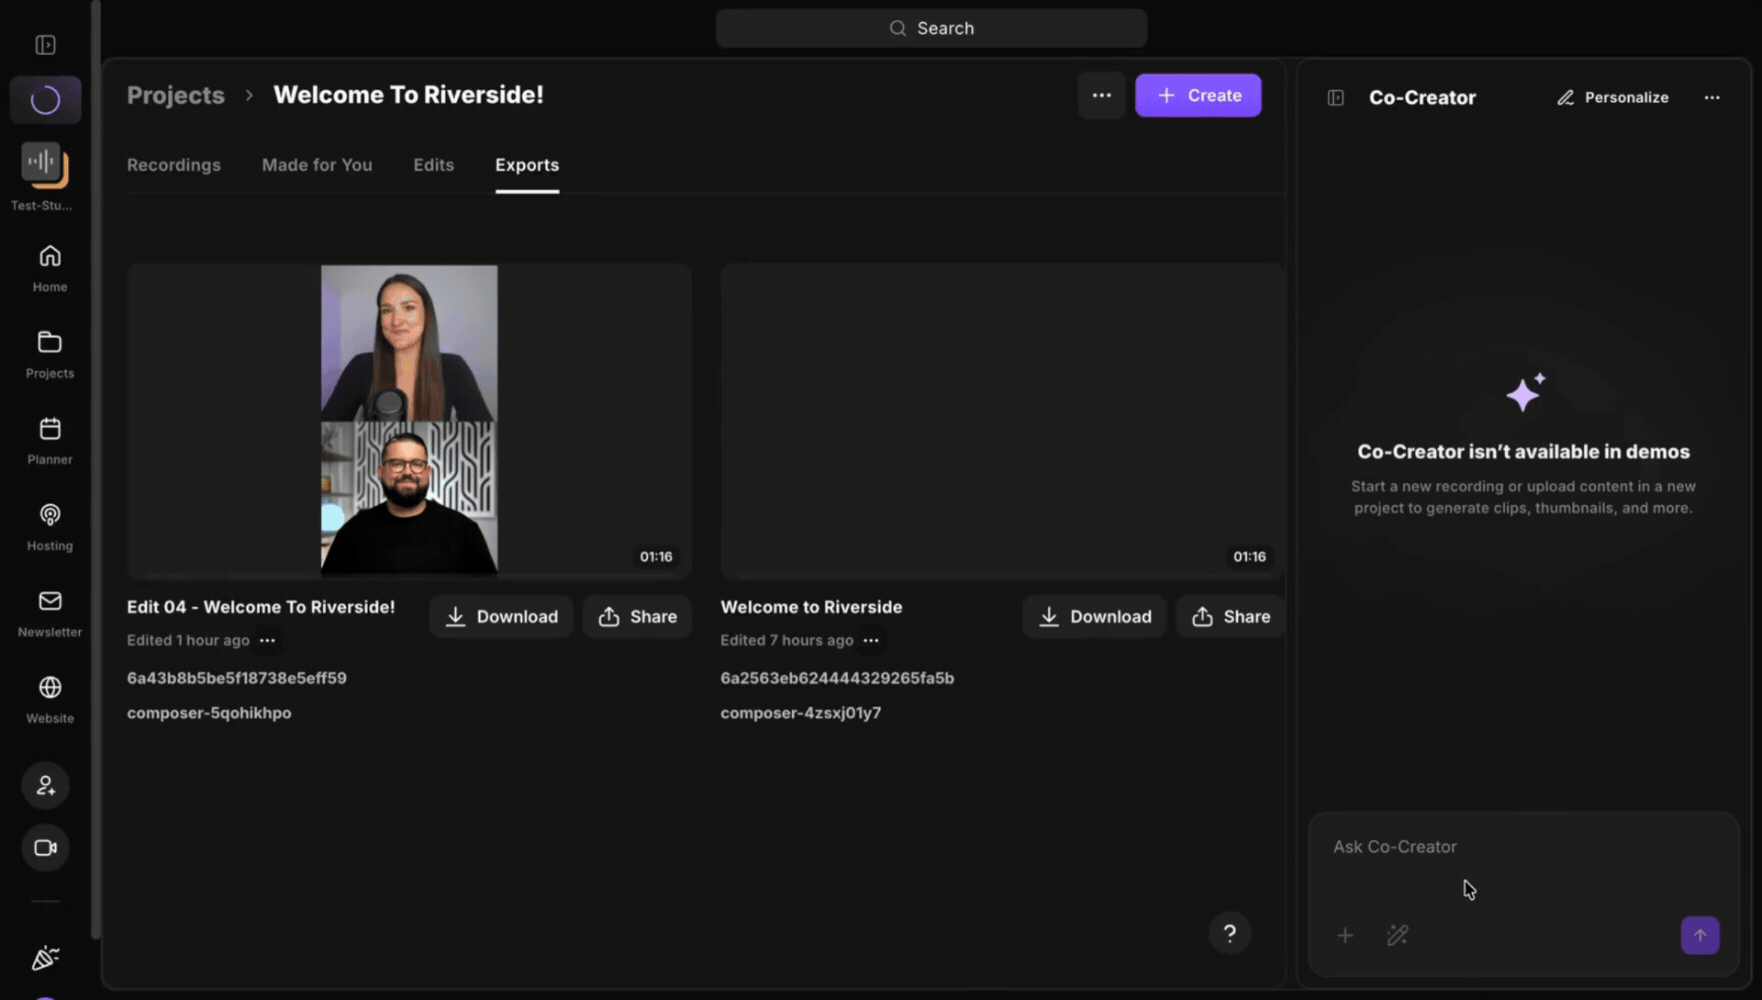Viewport: 1762px width, 1000px height.
Task: Share Edit 04 - Welcome To Riverside!
Action: (637, 617)
